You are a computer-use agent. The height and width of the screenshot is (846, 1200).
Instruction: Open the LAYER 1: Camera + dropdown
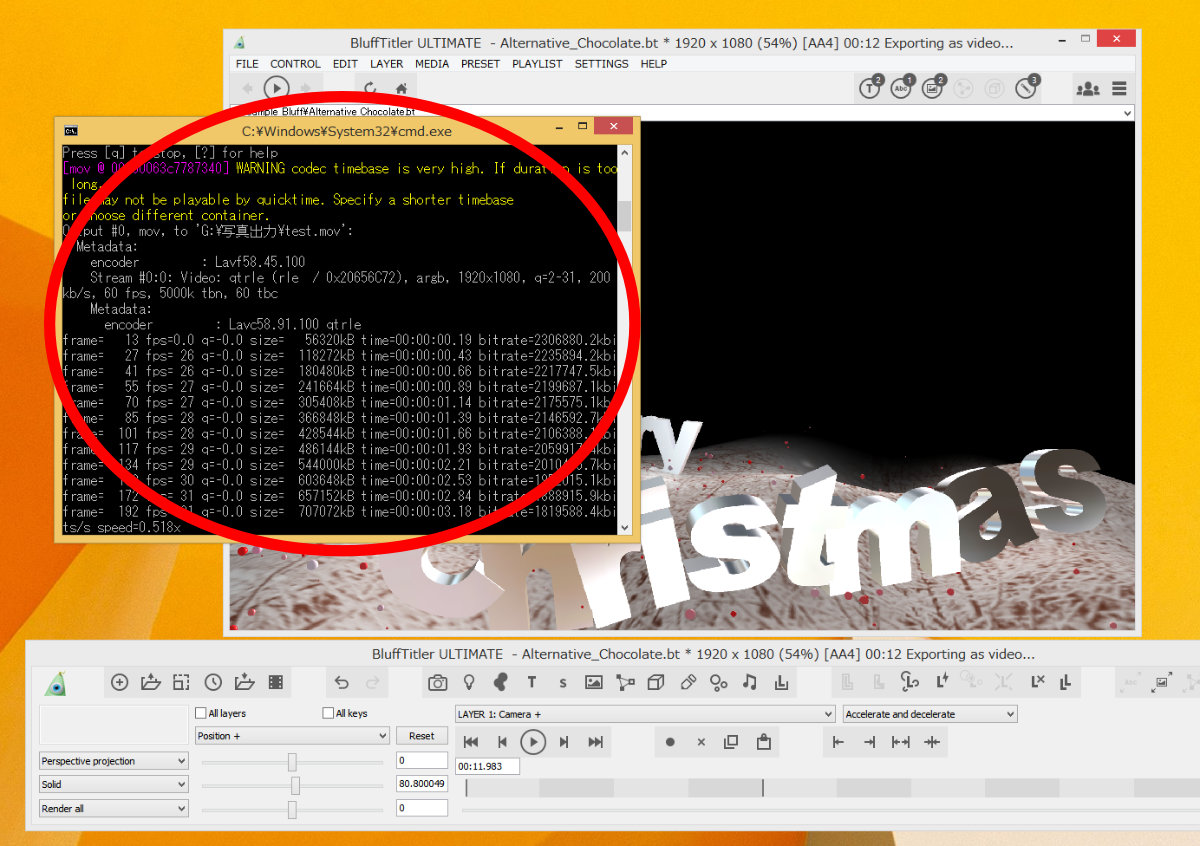click(x=644, y=714)
